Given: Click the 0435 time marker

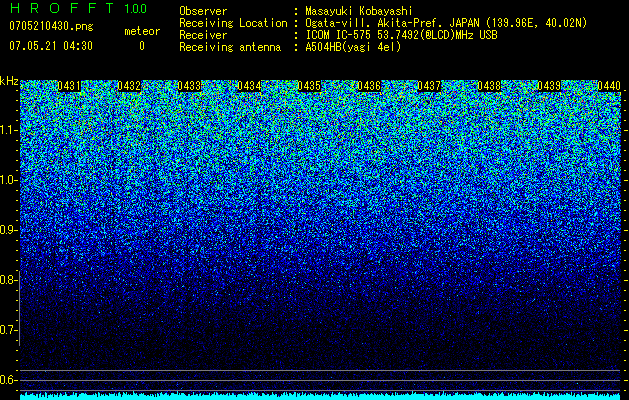Looking at the screenshot, I should 309,86.
